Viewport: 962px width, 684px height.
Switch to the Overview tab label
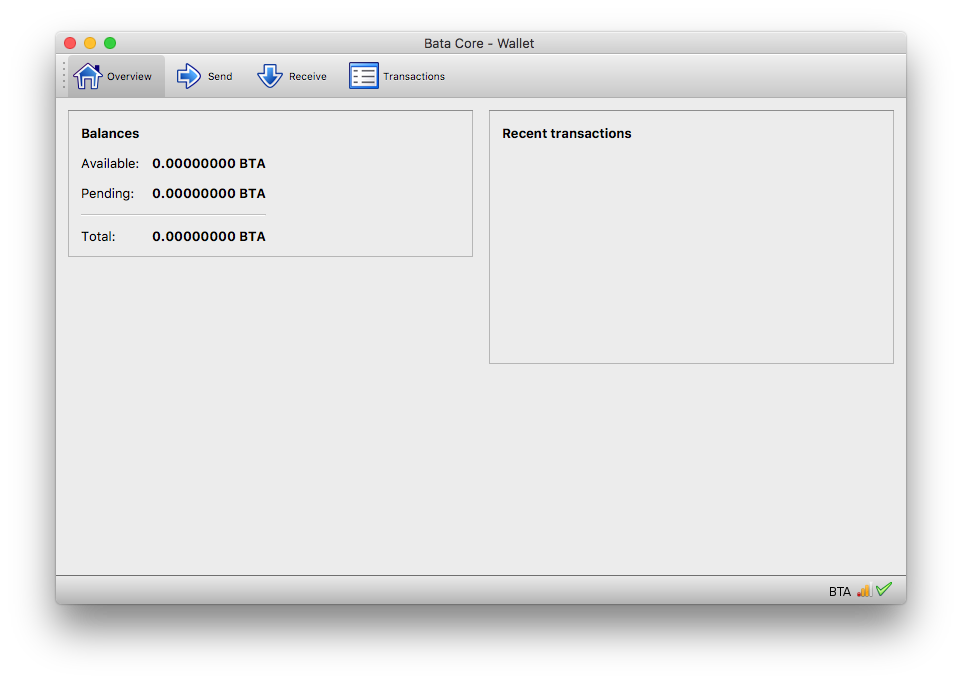[x=129, y=77]
